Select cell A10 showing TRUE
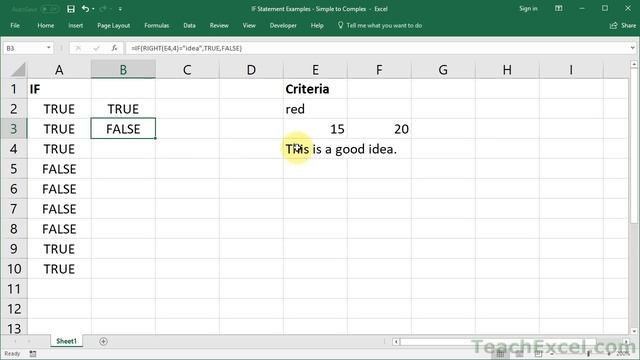The image size is (640, 360). (x=59, y=269)
